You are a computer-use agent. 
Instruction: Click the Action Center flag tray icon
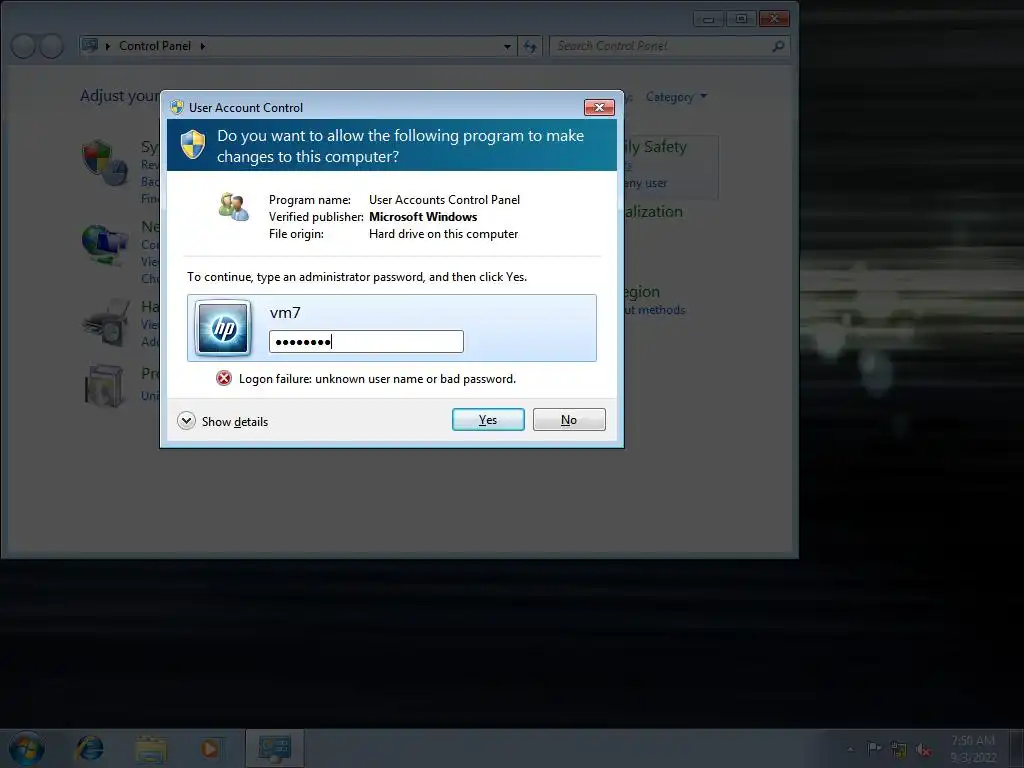pyautogui.click(x=873, y=748)
